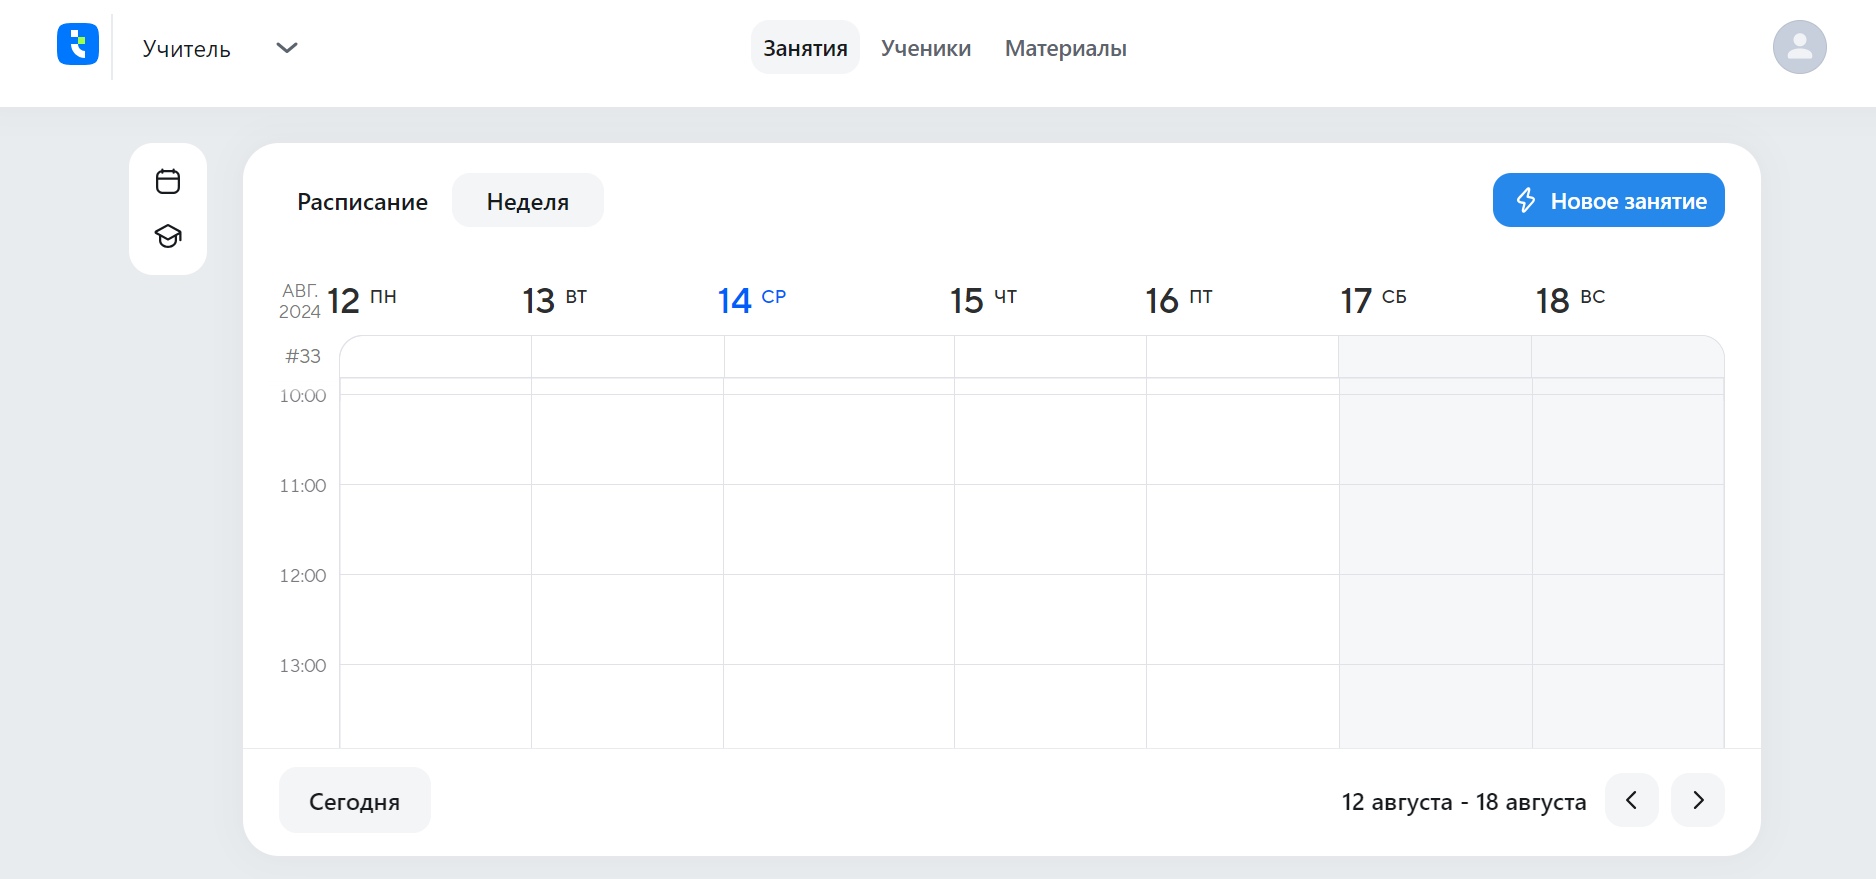Select Monday 12 ПН day header
The image size is (1876, 879).
pyautogui.click(x=362, y=300)
